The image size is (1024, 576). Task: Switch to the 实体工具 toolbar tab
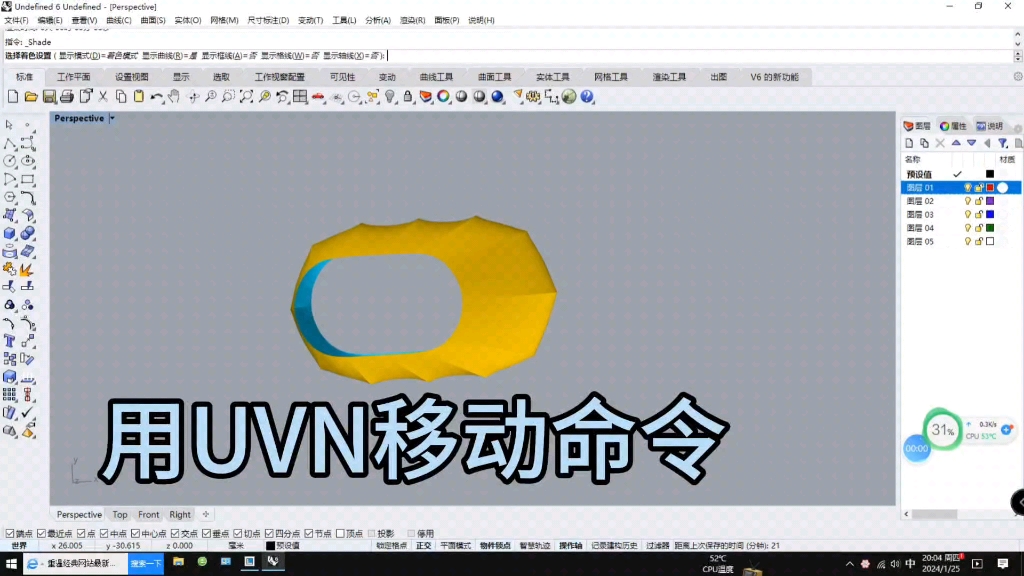click(x=552, y=77)
